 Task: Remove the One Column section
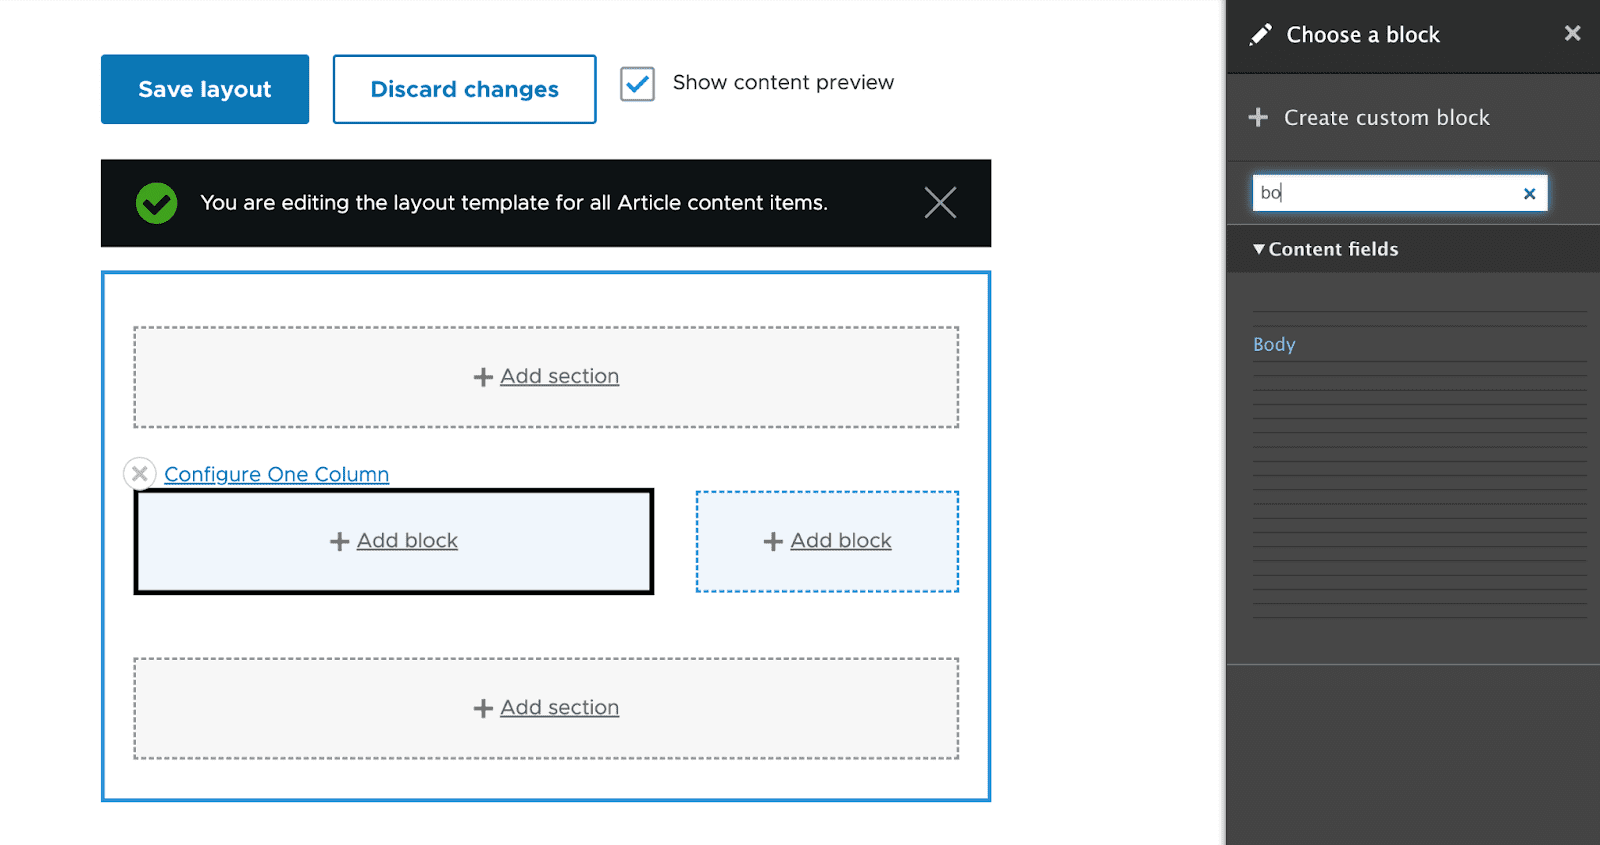pyautogui.click(x=140, y=473)
